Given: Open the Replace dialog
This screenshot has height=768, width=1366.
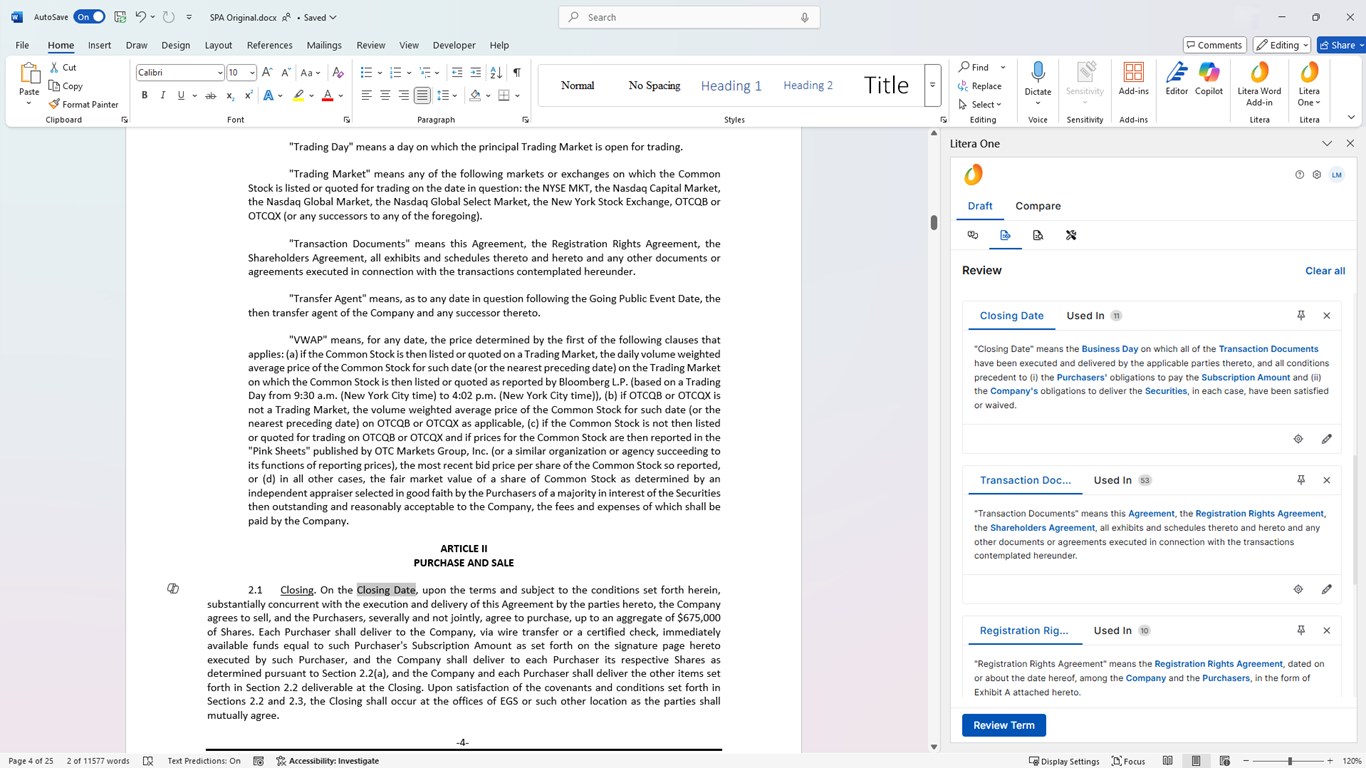Looking at the screenshot, I should click(980, 86).
